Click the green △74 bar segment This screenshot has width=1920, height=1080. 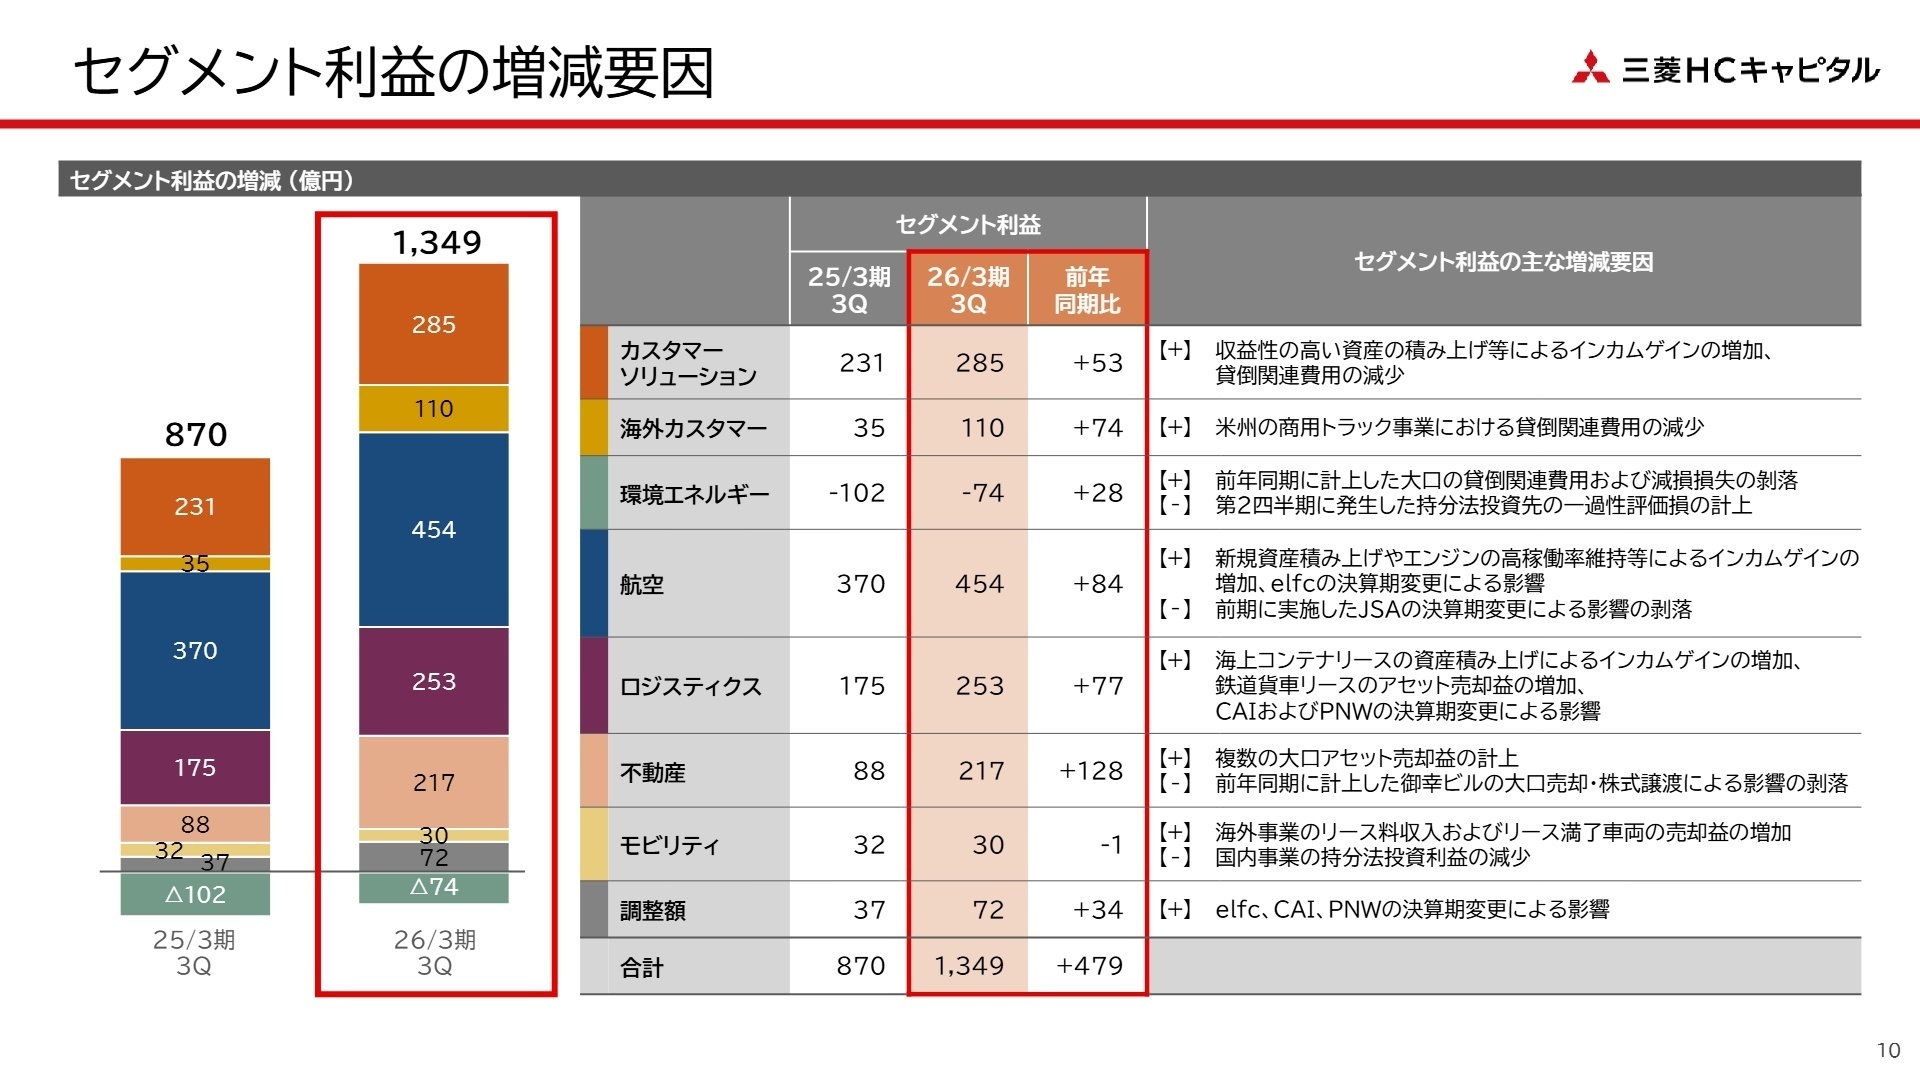point(432,886)
